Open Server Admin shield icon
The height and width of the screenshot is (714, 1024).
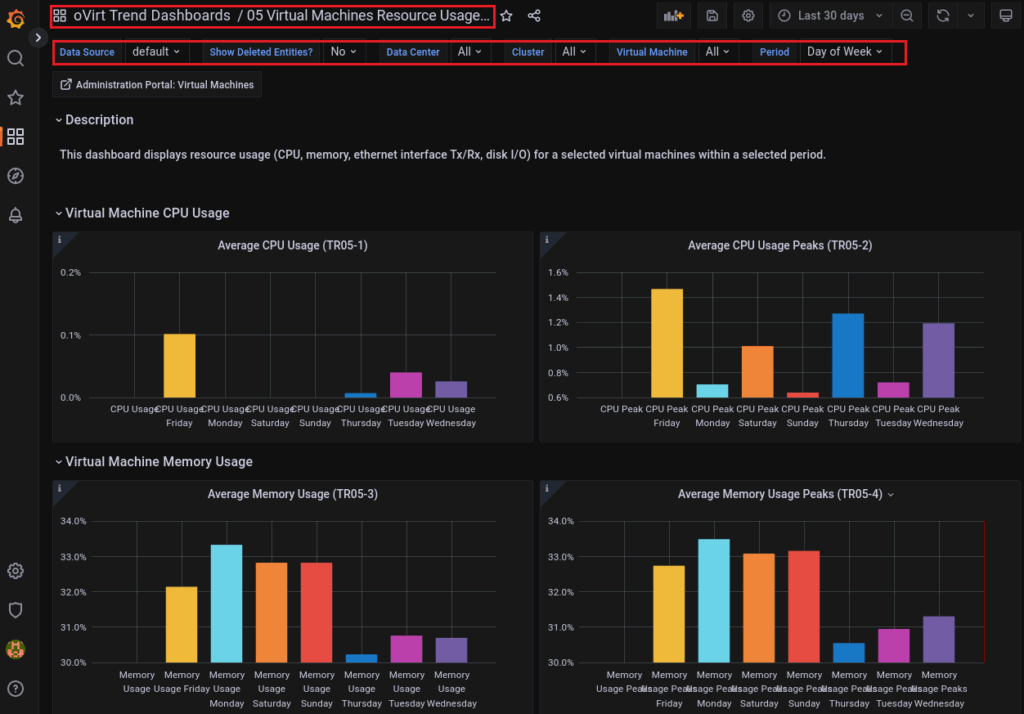[16, 610]
